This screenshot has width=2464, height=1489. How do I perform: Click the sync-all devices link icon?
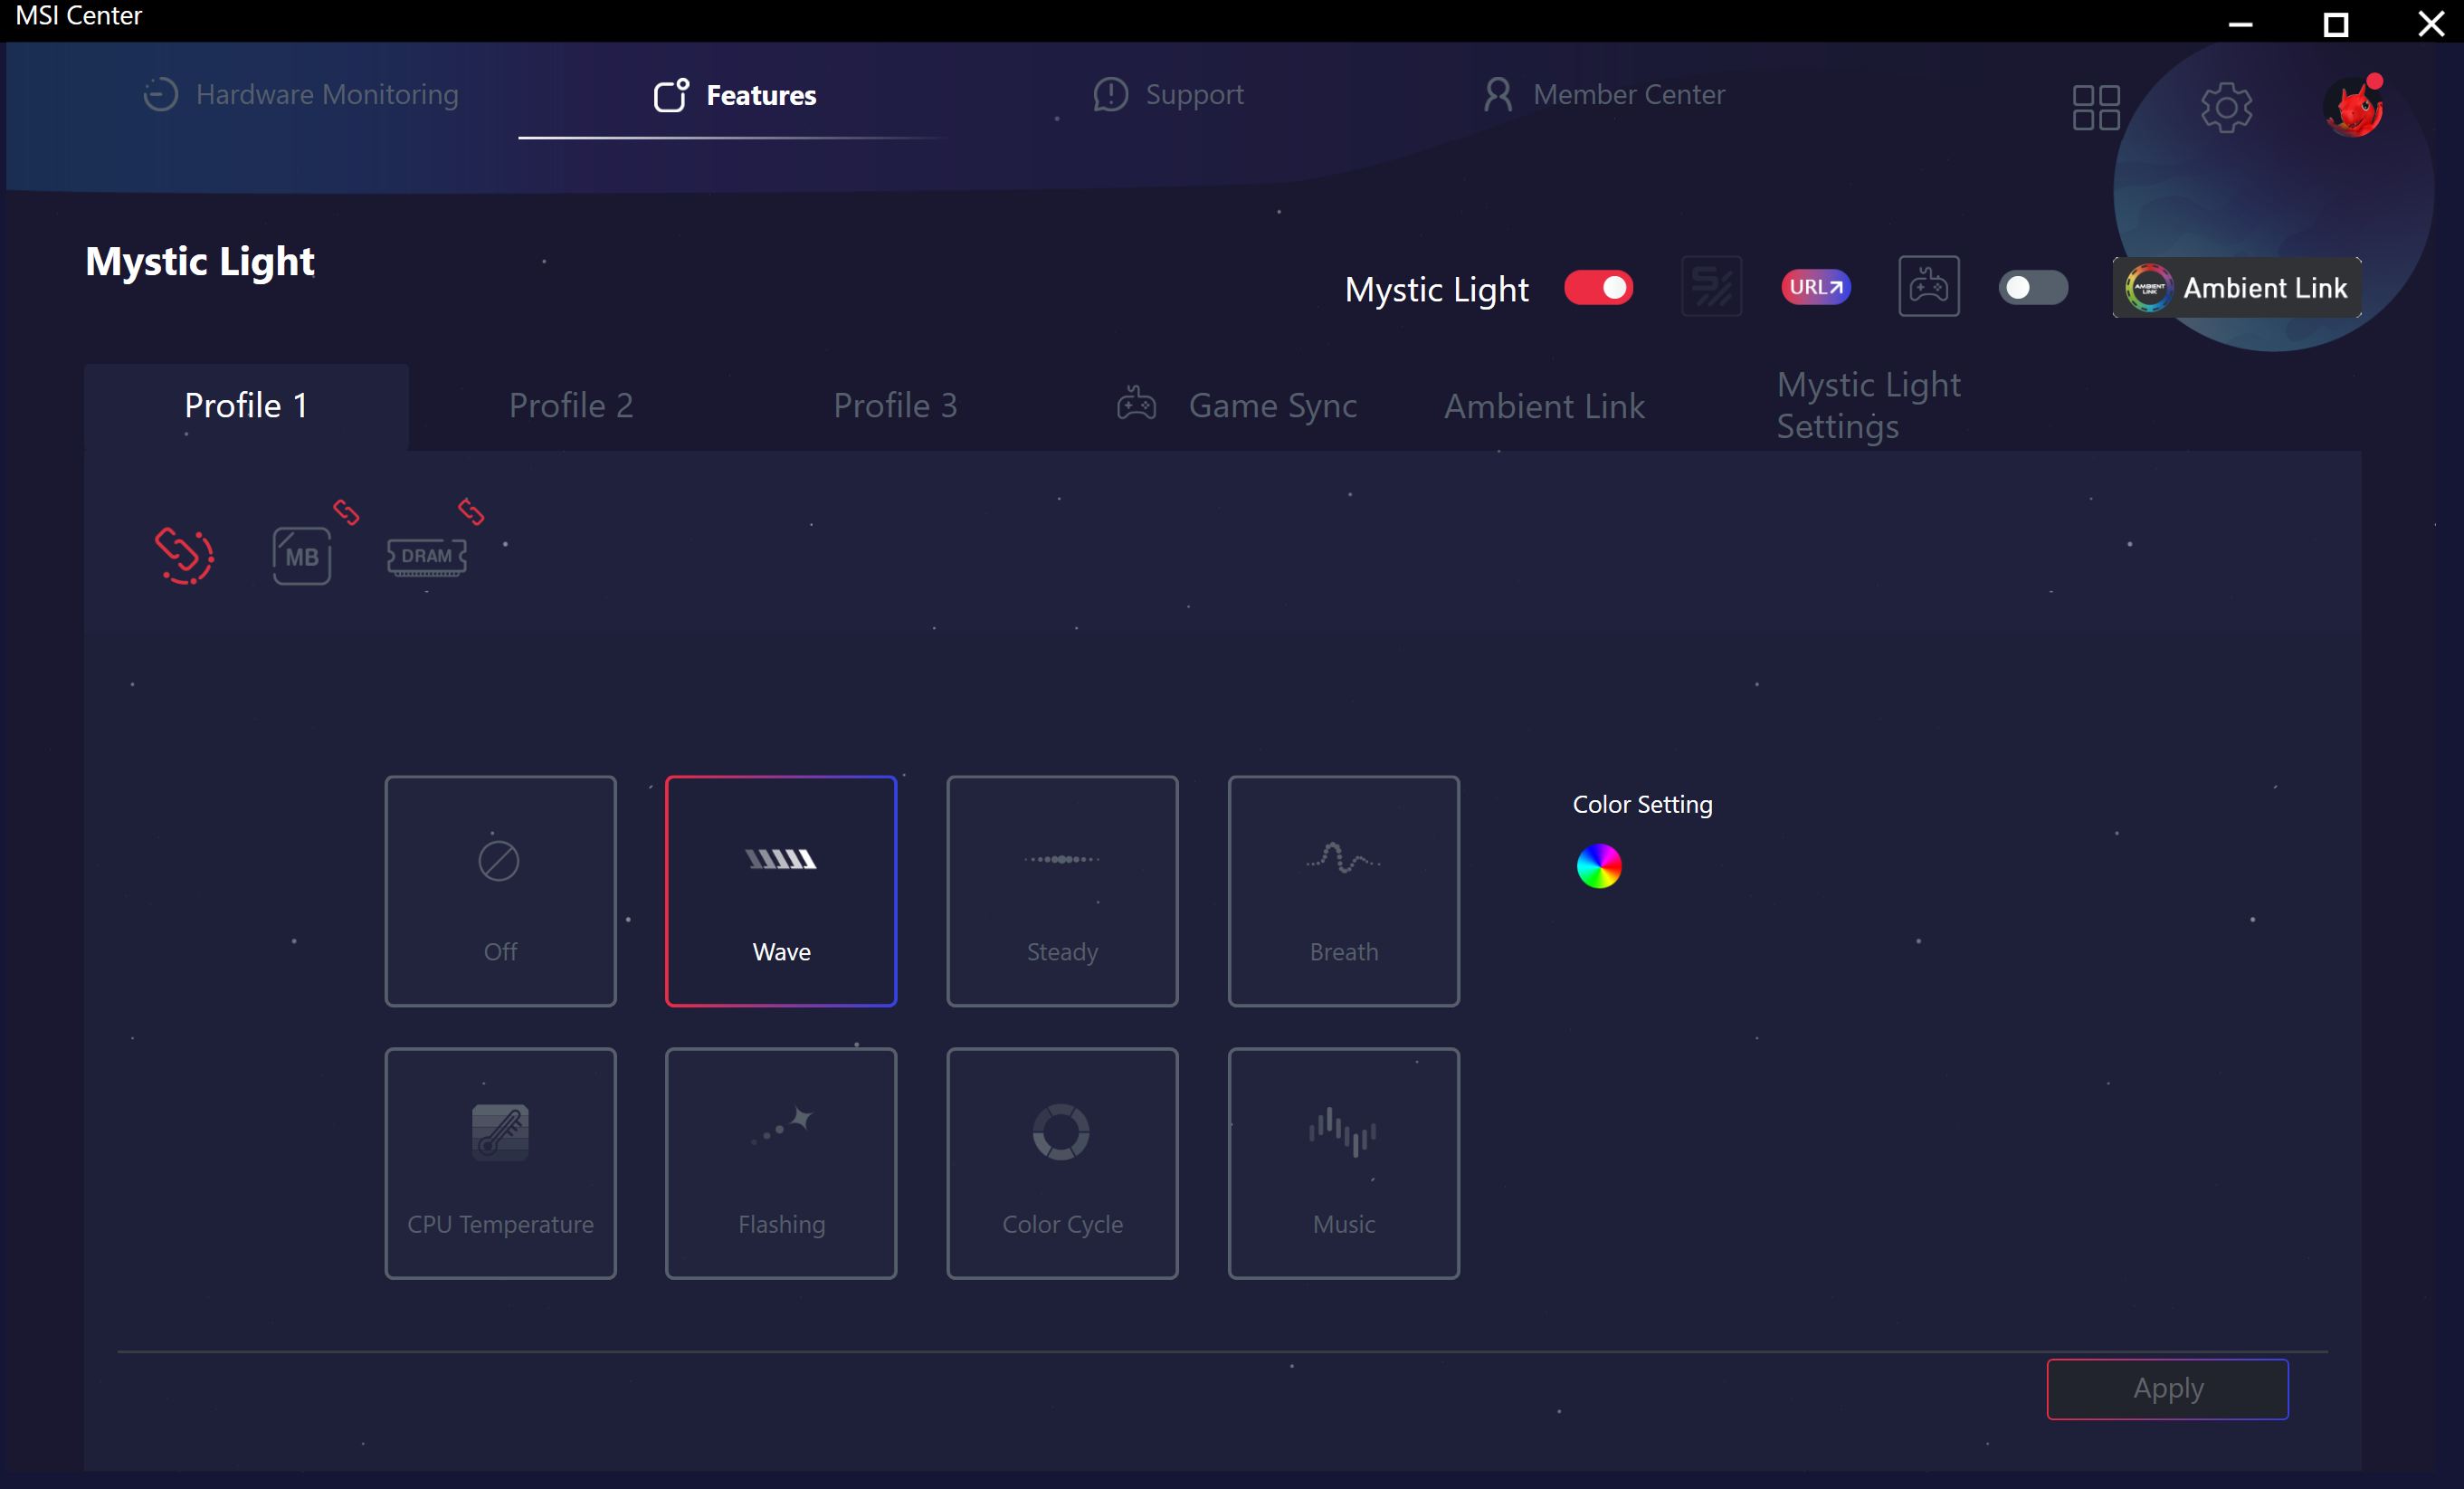[184, 555]
